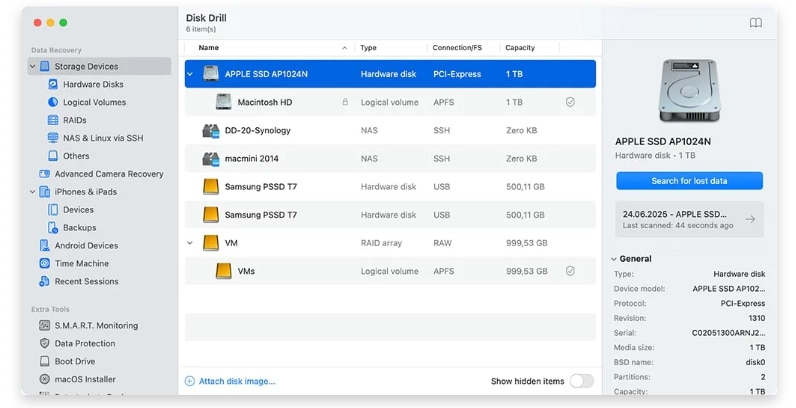Click the Macintosh HD volume icon

coord(223,102)
